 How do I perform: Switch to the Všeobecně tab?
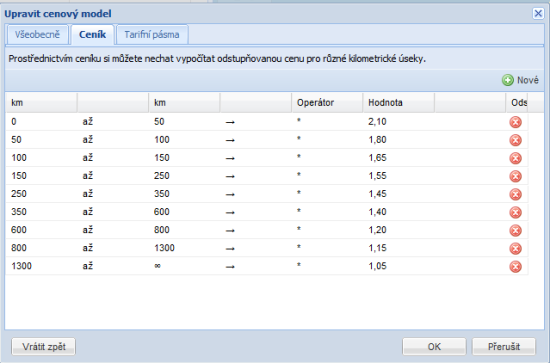[x=38, y=35]
